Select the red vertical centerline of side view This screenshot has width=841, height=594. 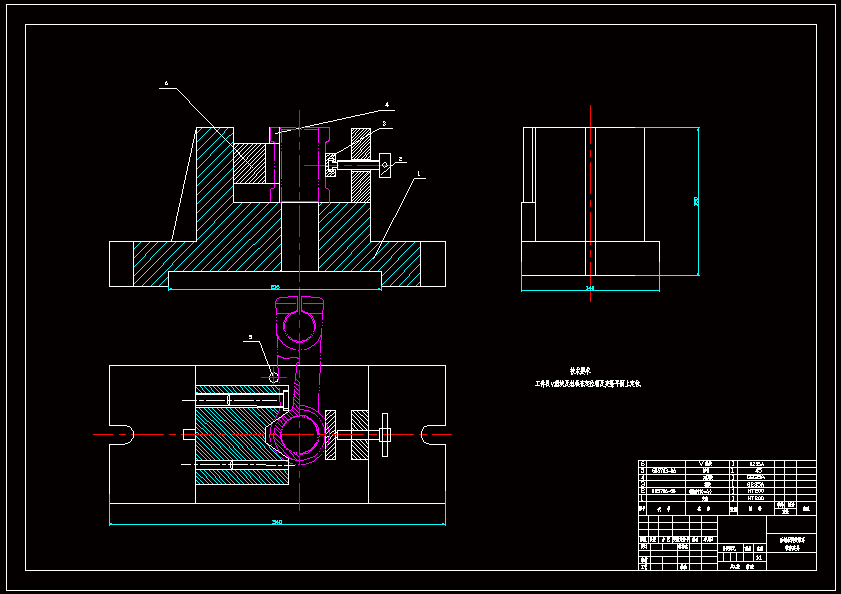click(x=591, y=203)
